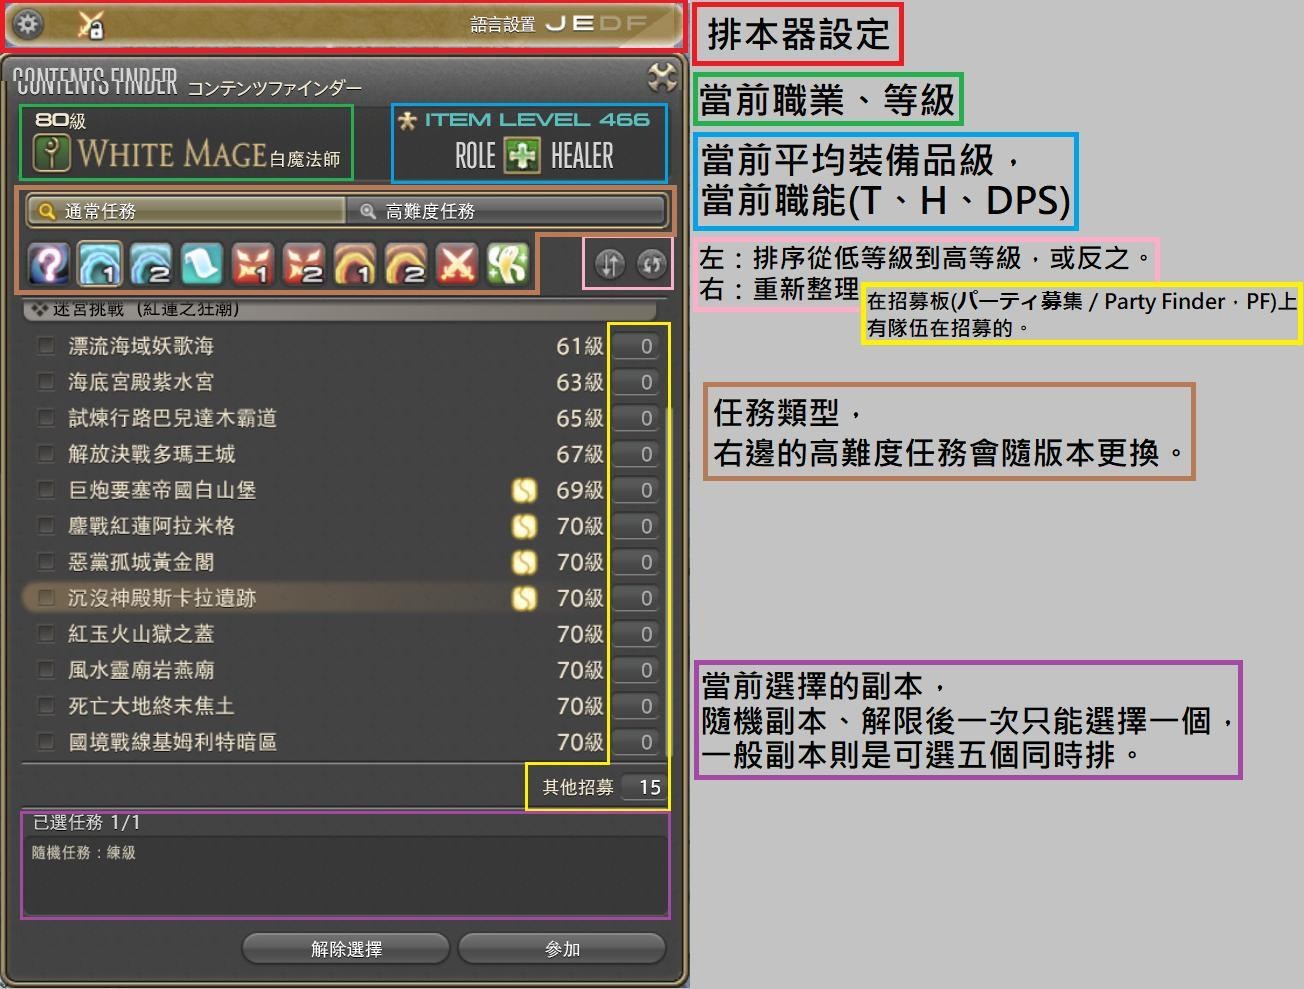Screen dimensions: 1304x989
Task: Click the 65級 level label
Action: click(x=580, y=418)
